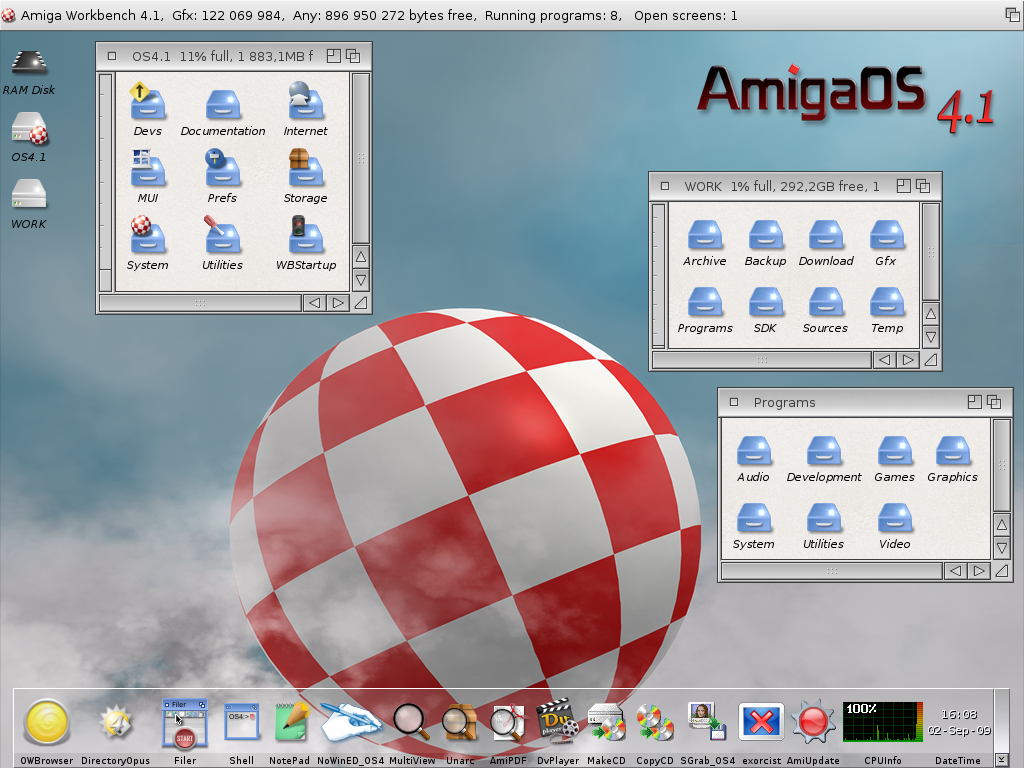The height and width of the screenshot is (768, 1024).
Task: Open the Prefs drawer in OS4.1 window
Action: tap(222, 177)
